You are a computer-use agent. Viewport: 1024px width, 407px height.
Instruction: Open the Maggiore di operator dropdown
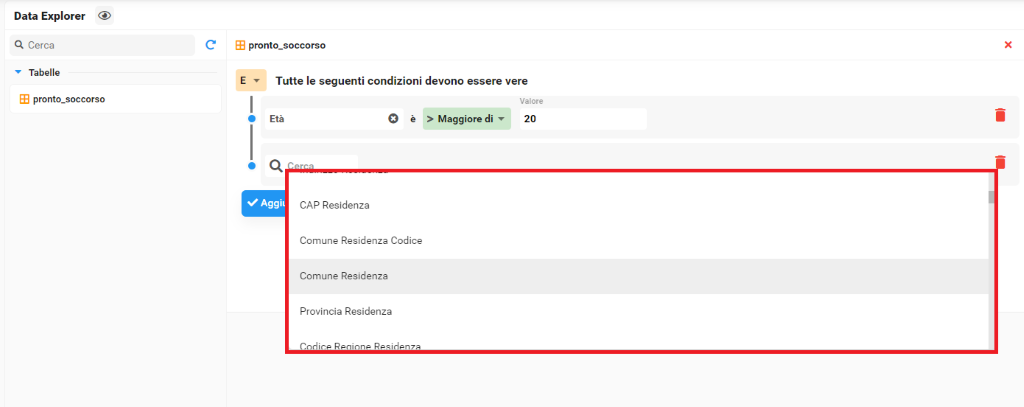466,119
